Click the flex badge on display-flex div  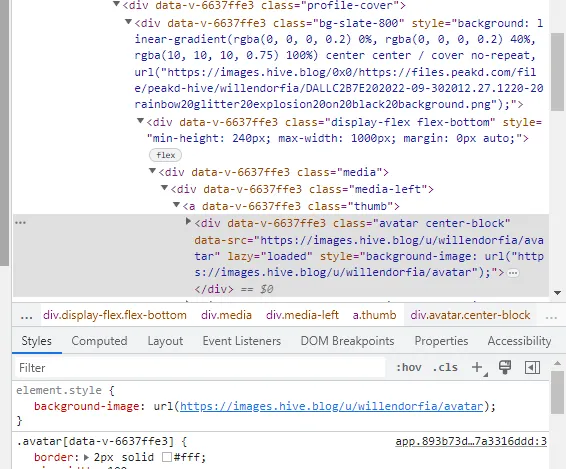click(x=165, y=155)
